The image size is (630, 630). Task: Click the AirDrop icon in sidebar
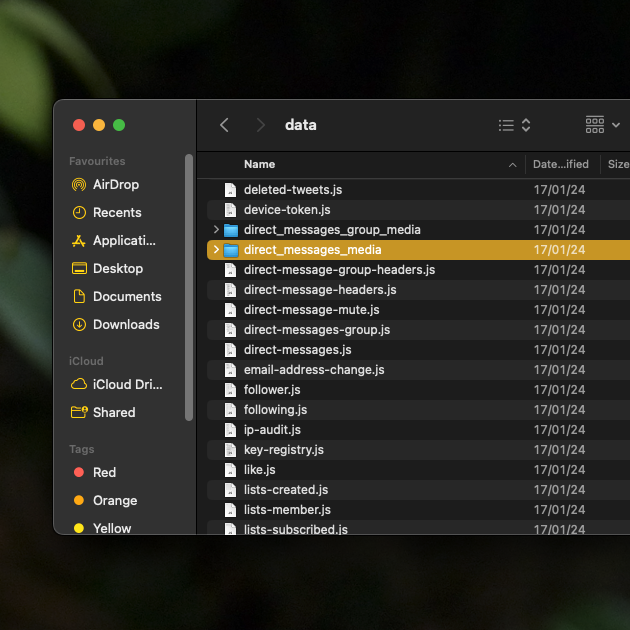tap(79, 184)
